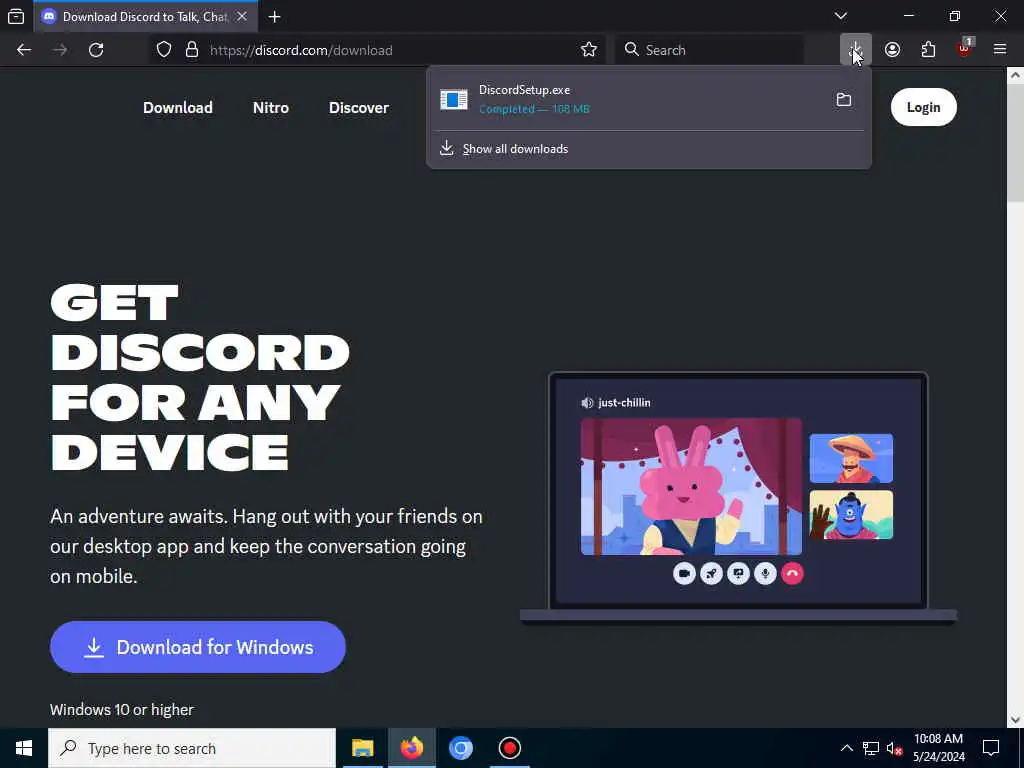Screen dimensions: 1024x768
Task: Click the muted volume tray icon
Action: (895, 748)
